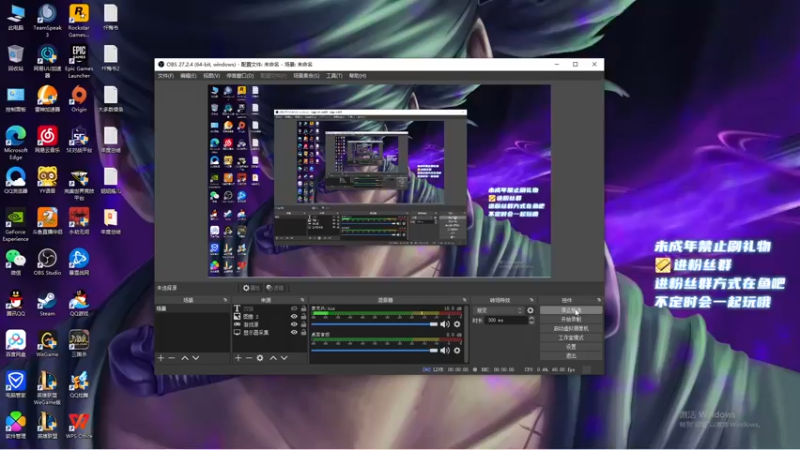Open scene transition settings gear icon

(530, 310)
